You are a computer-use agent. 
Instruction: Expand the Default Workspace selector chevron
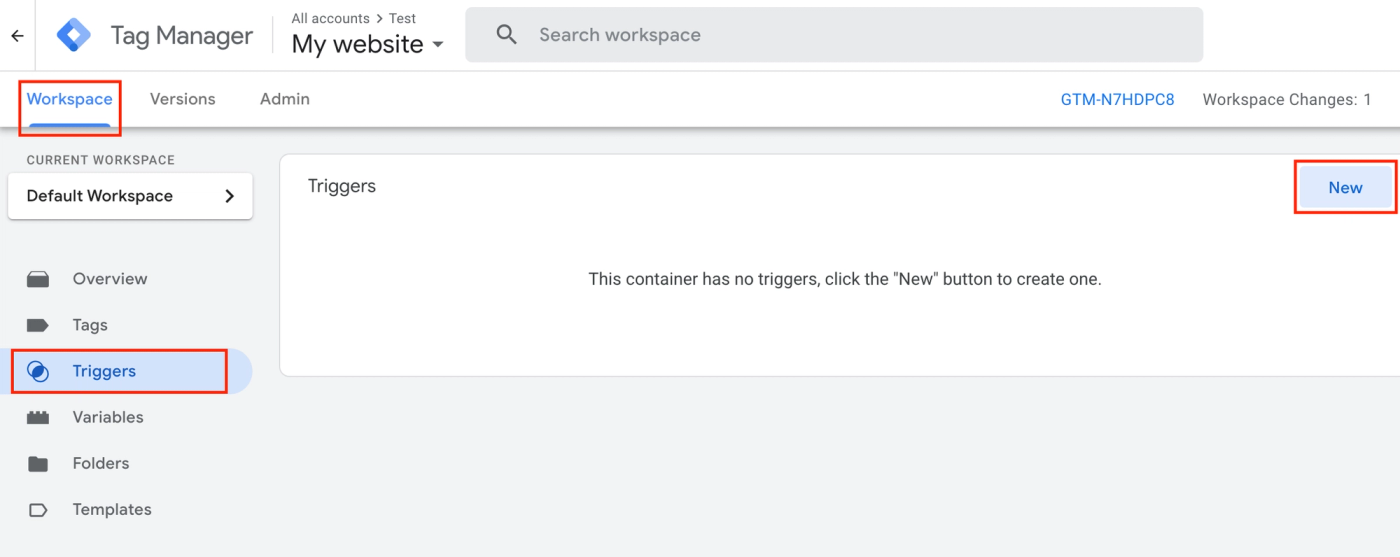230,196
